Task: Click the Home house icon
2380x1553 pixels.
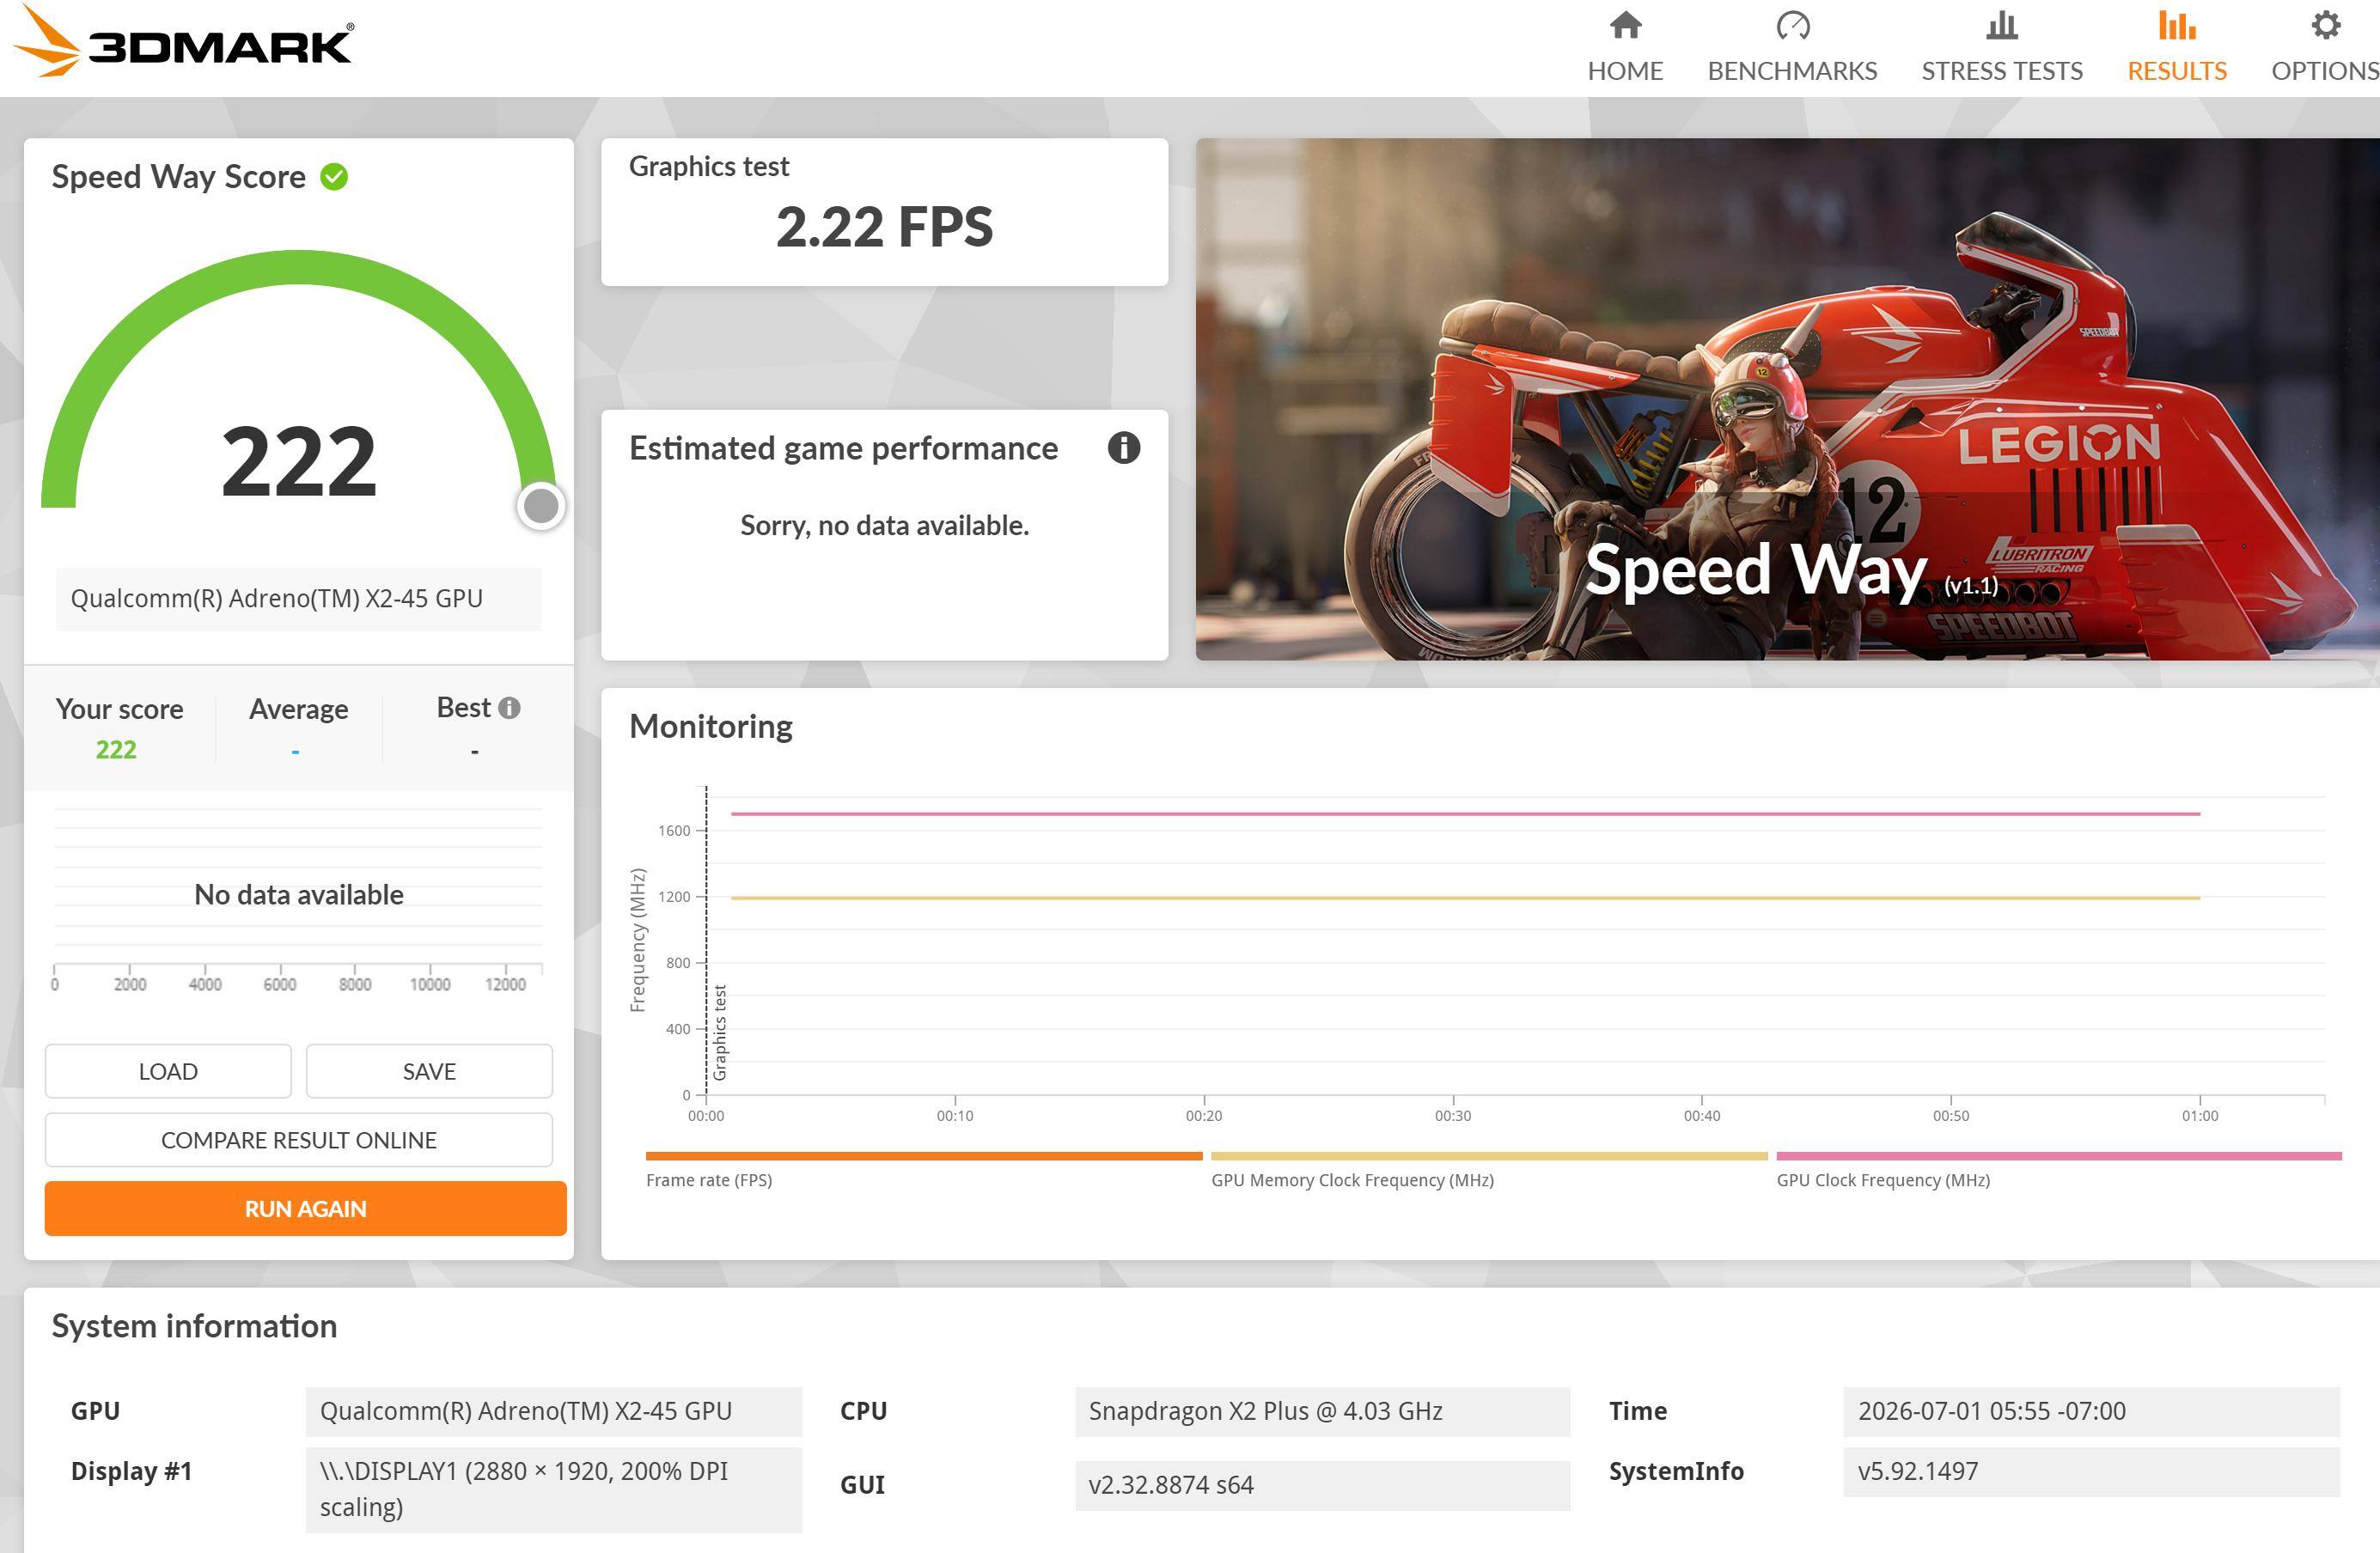Action: [x=1625, y=25]
